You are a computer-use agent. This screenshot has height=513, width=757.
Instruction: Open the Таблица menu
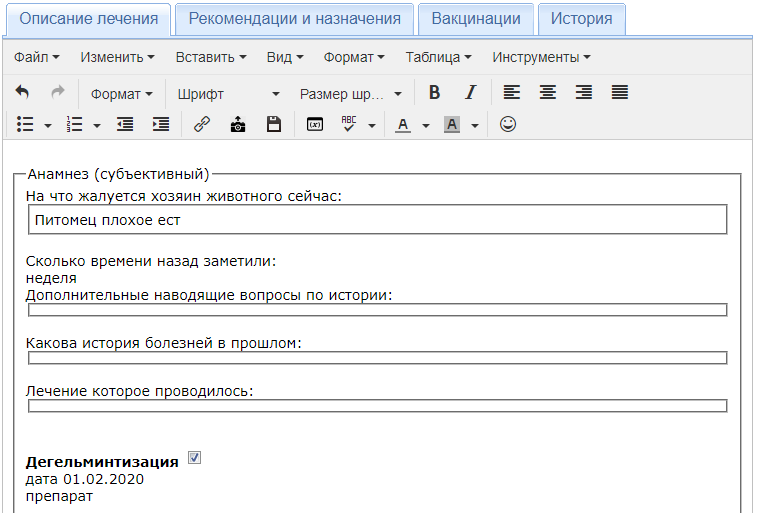coord(439,57)
